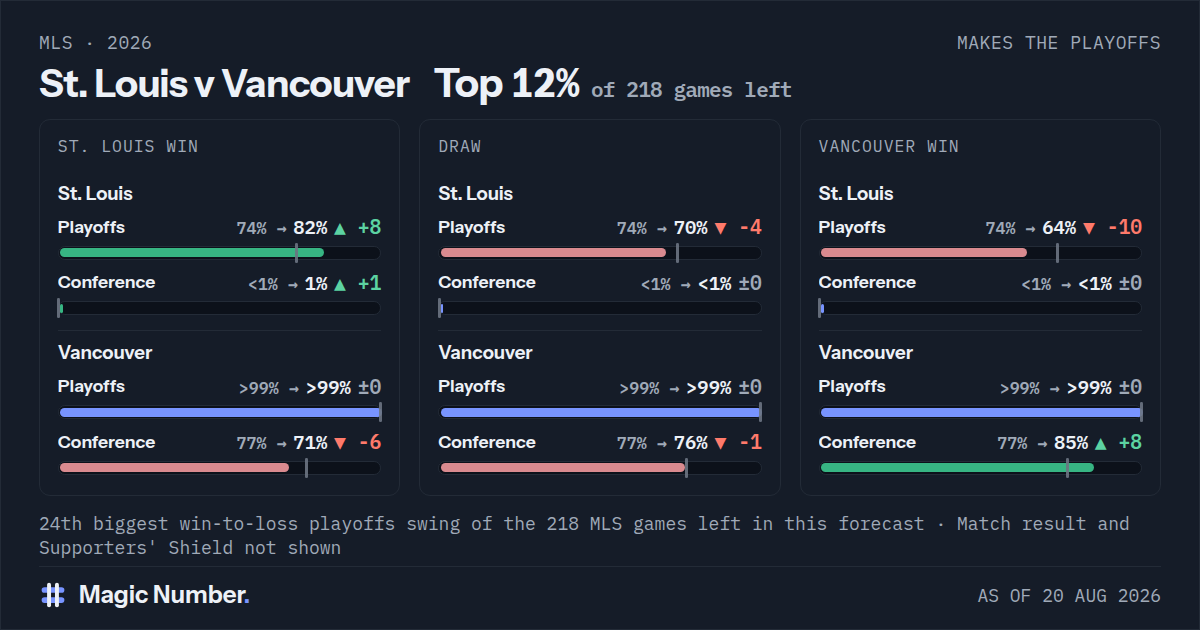Click St. Louis playoffs green bar in win panel
This screenshot has height=630, width=1200.
tap(192, 253)
